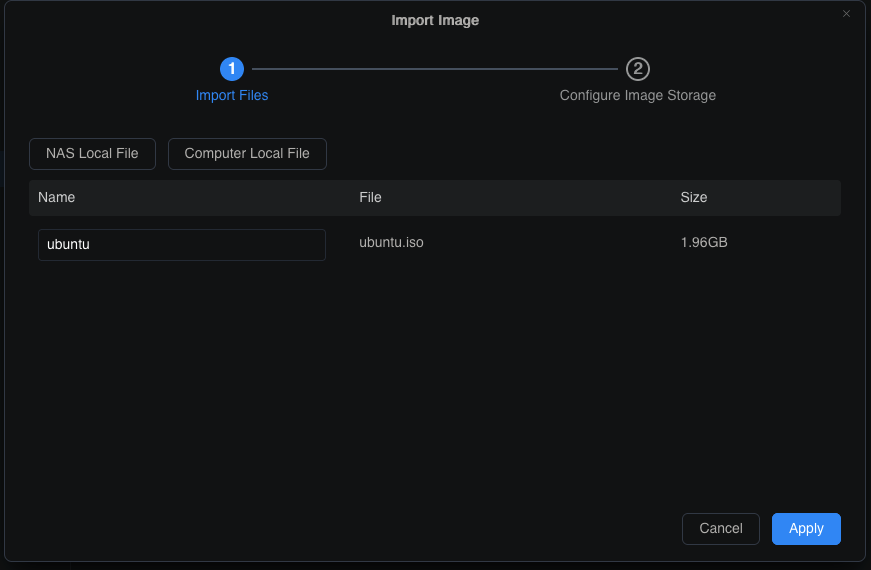Click the step 2 circle icon

click(x=638, y=69)
